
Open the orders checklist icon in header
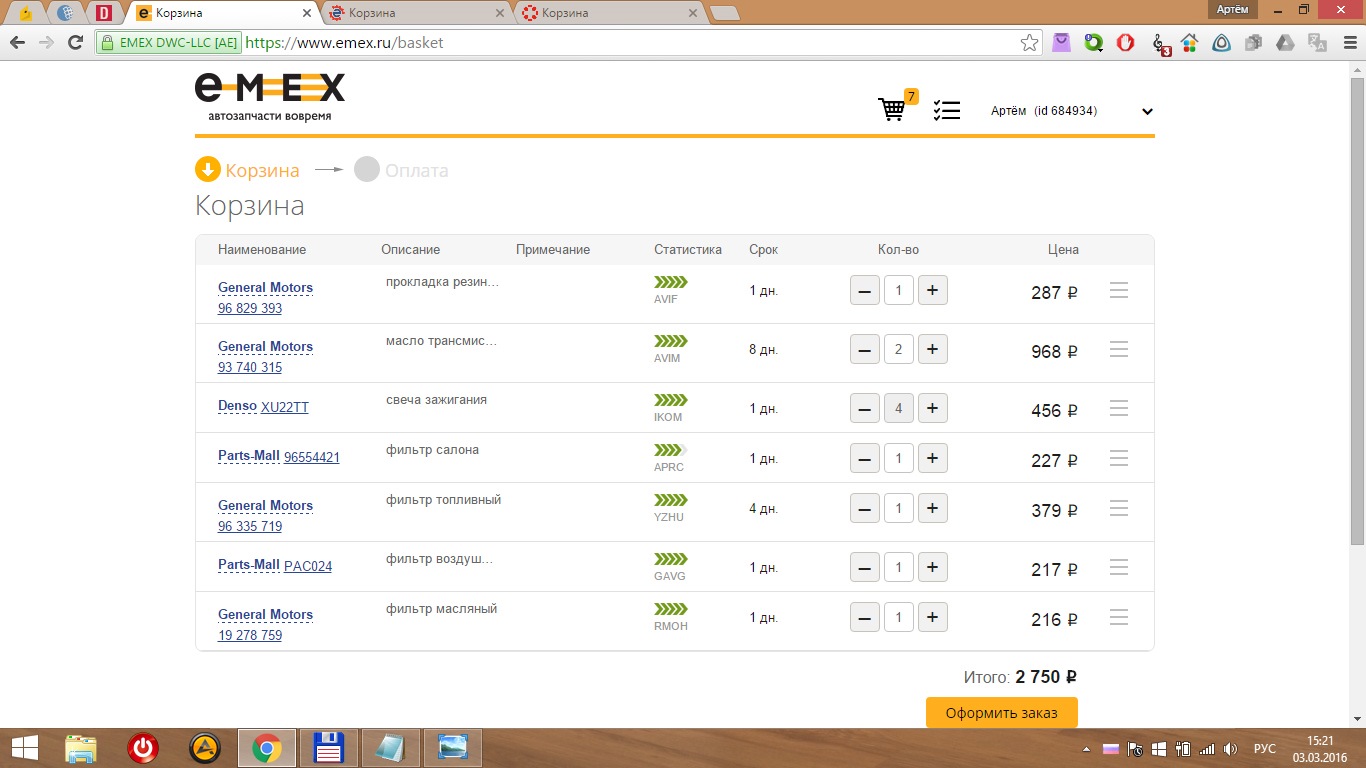(x=946, y=110)
